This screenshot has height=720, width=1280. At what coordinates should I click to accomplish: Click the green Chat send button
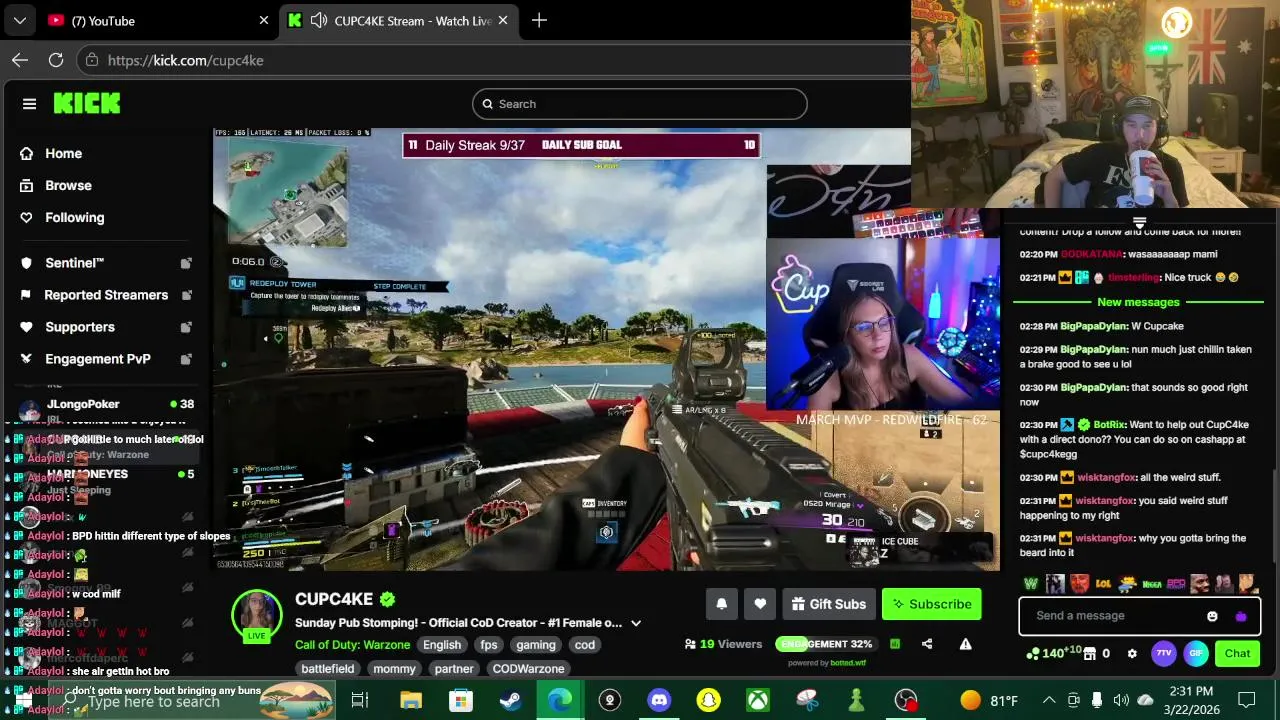[x=1237, y=653]
